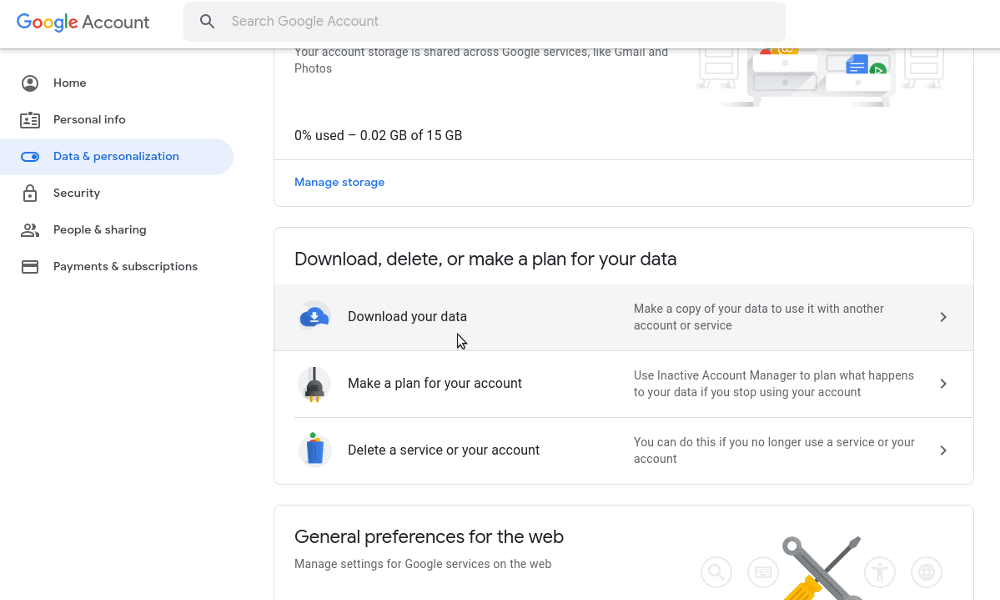Screen dimensions: 1000x600
Task: Click the web preferences tools illustration
Action: coord(821,569)
